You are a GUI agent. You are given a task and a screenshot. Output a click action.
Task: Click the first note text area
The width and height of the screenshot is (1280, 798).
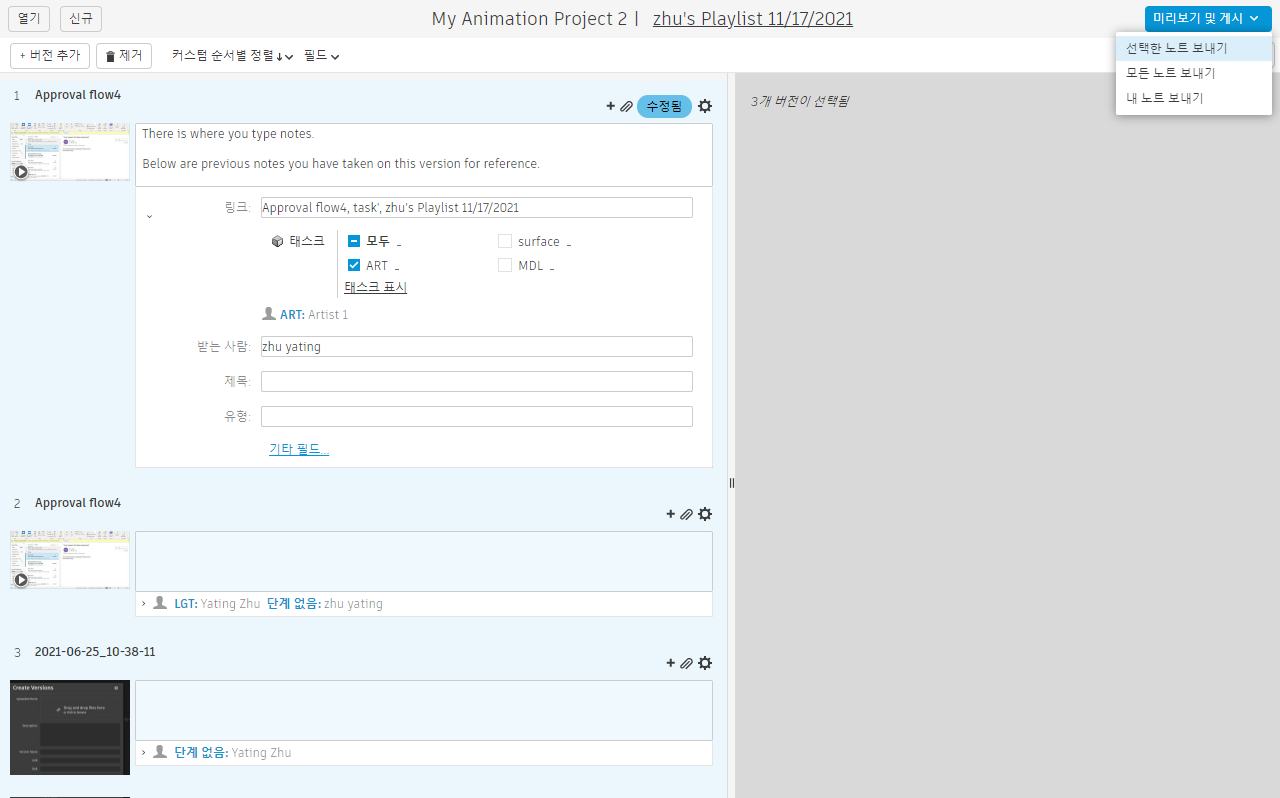click(x=424, y=155)
